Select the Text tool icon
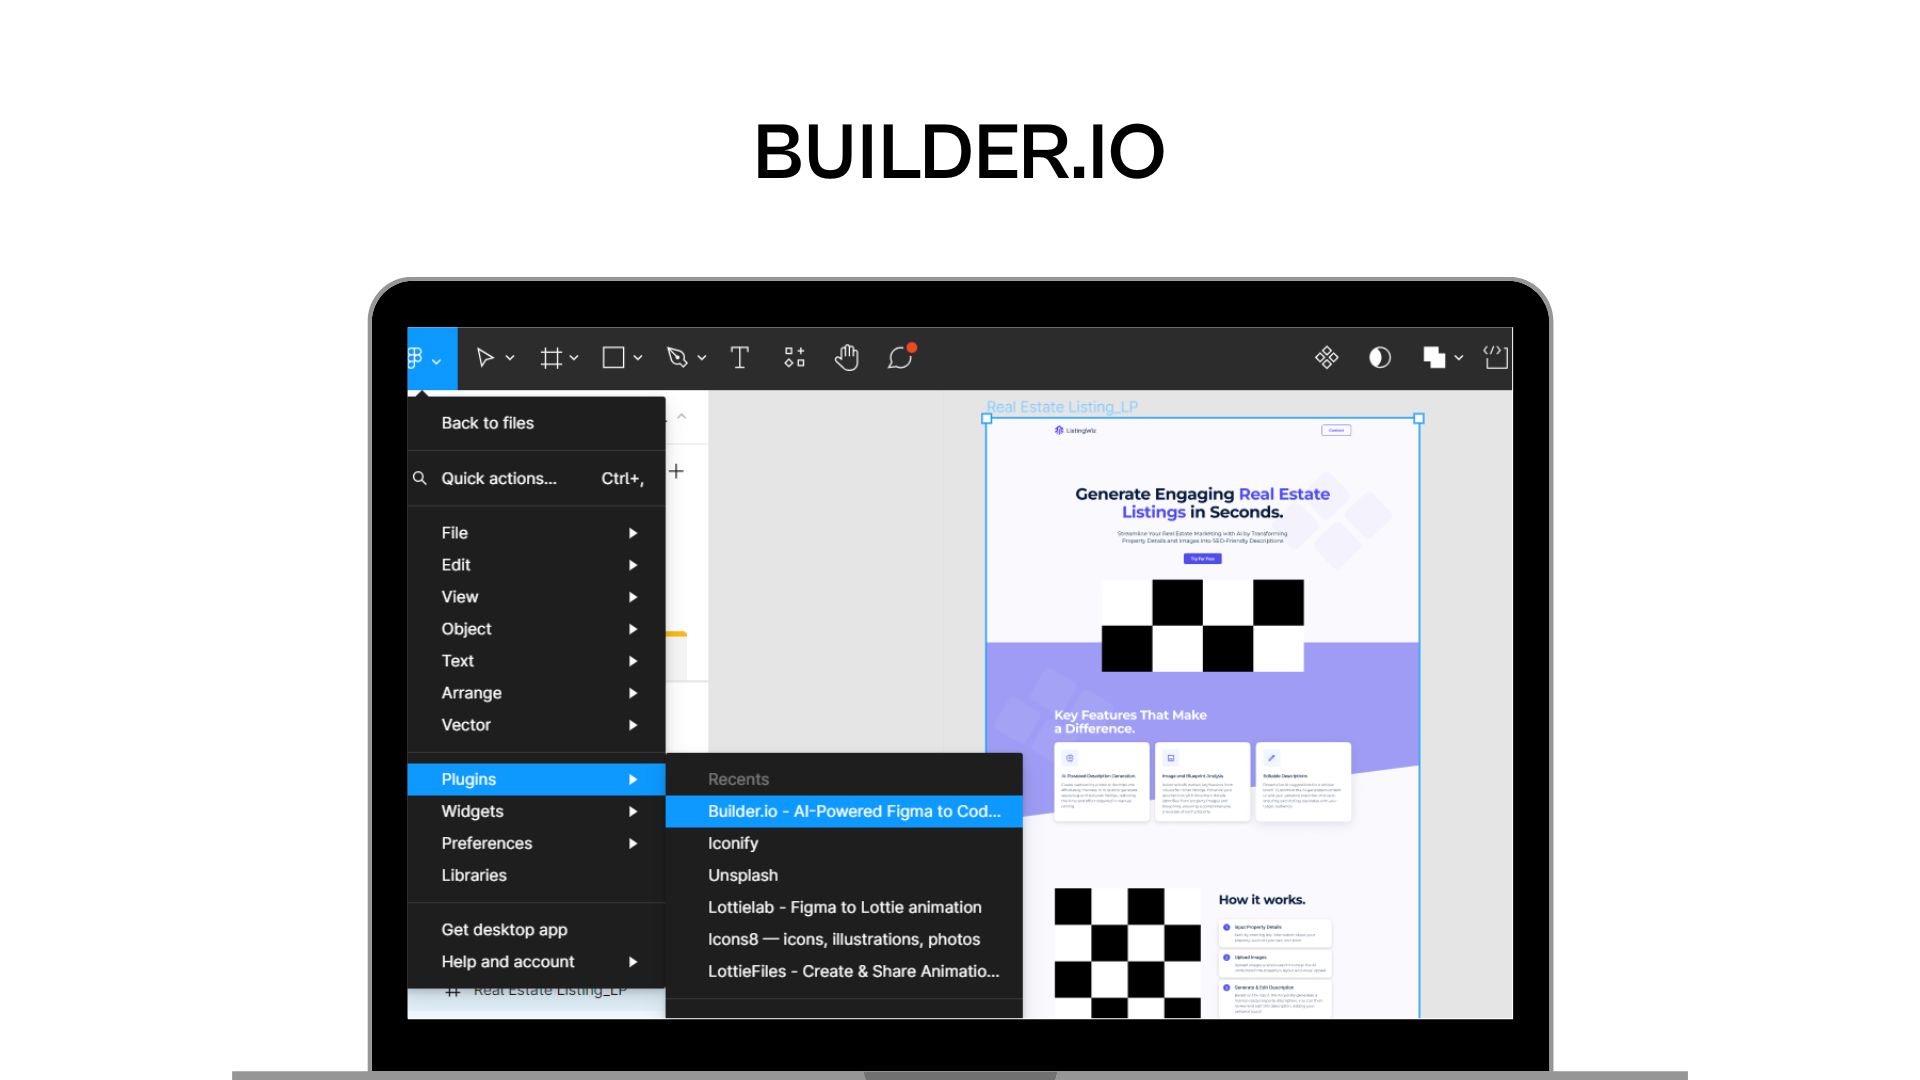The height and width of the screenshot is (1080, 1920). point(740,358)
